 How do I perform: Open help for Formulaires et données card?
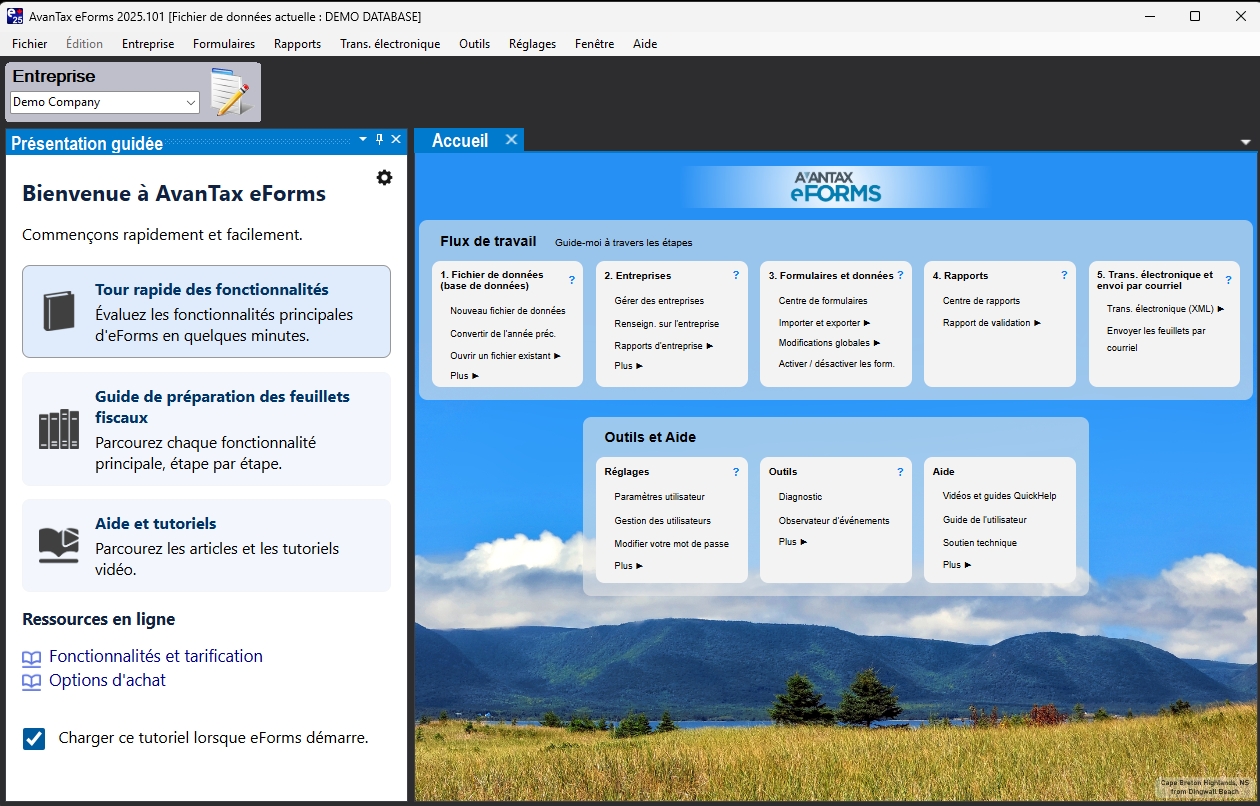pyautogui.click(x=900, y=275)
